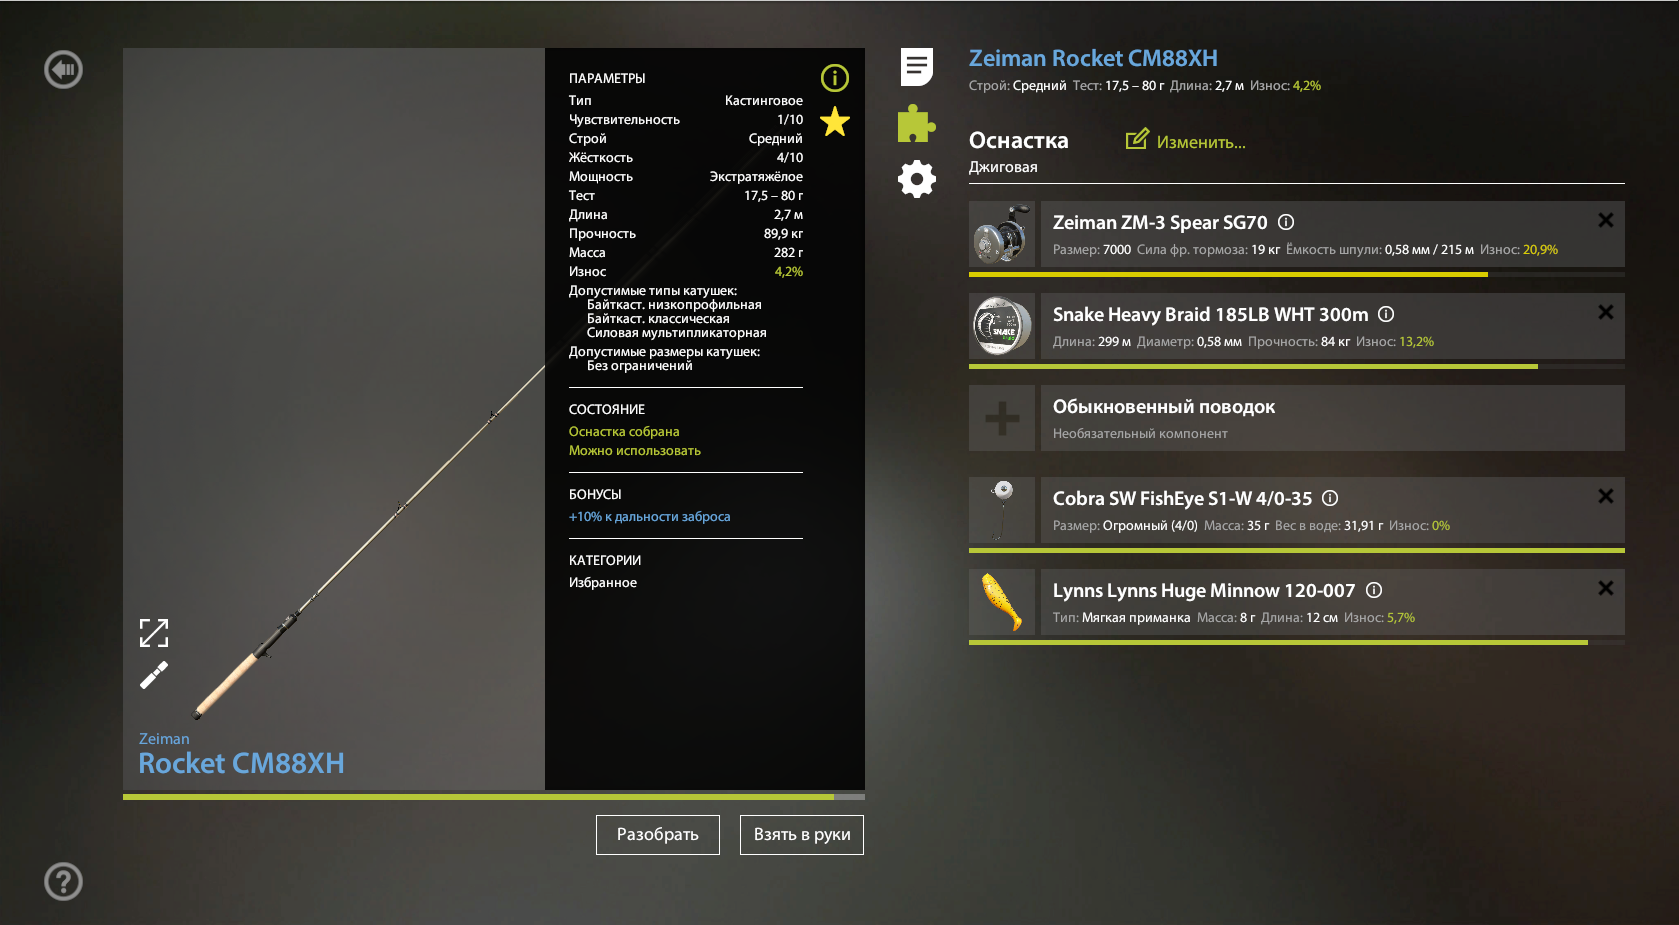Click the rod image in the preview

(370, 542)
